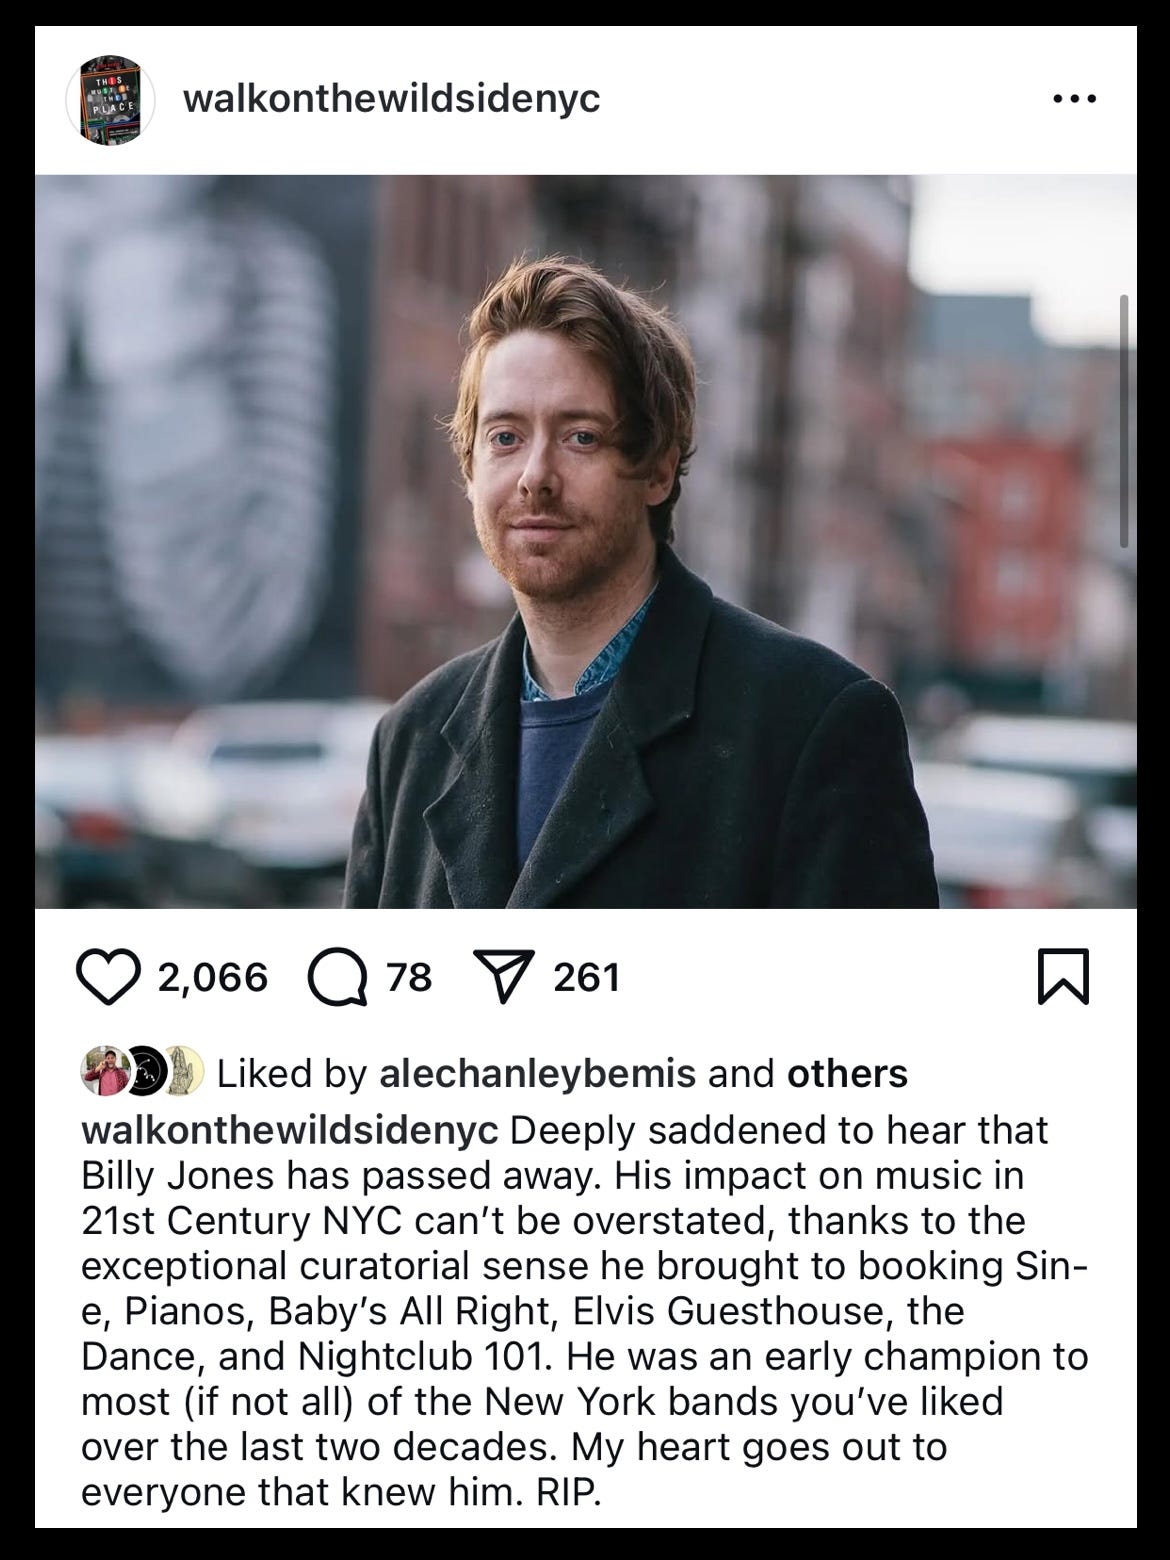
Task: Tap the 261 shares count
Action: click(x=587, y=977)
